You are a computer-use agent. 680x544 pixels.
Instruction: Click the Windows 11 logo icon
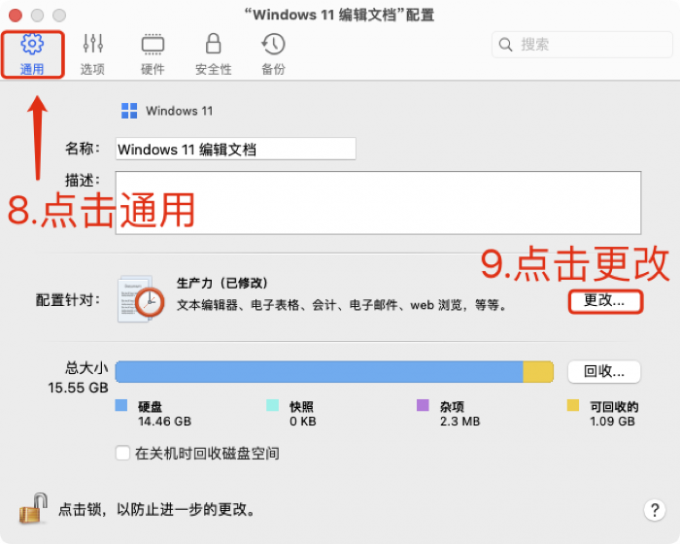point(129,111)
